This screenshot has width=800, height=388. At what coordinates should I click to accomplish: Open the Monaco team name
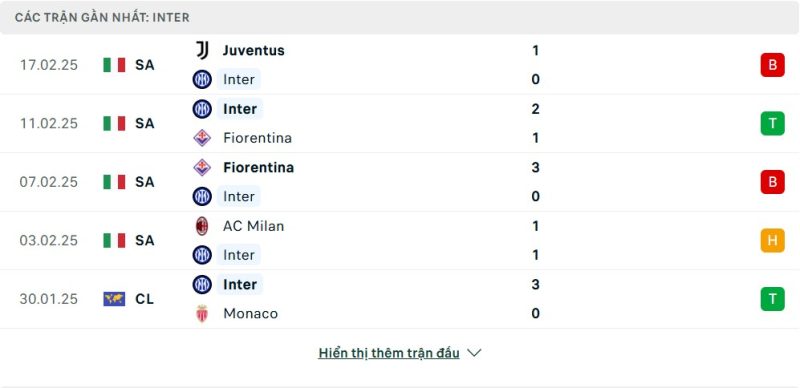[251, 313]
